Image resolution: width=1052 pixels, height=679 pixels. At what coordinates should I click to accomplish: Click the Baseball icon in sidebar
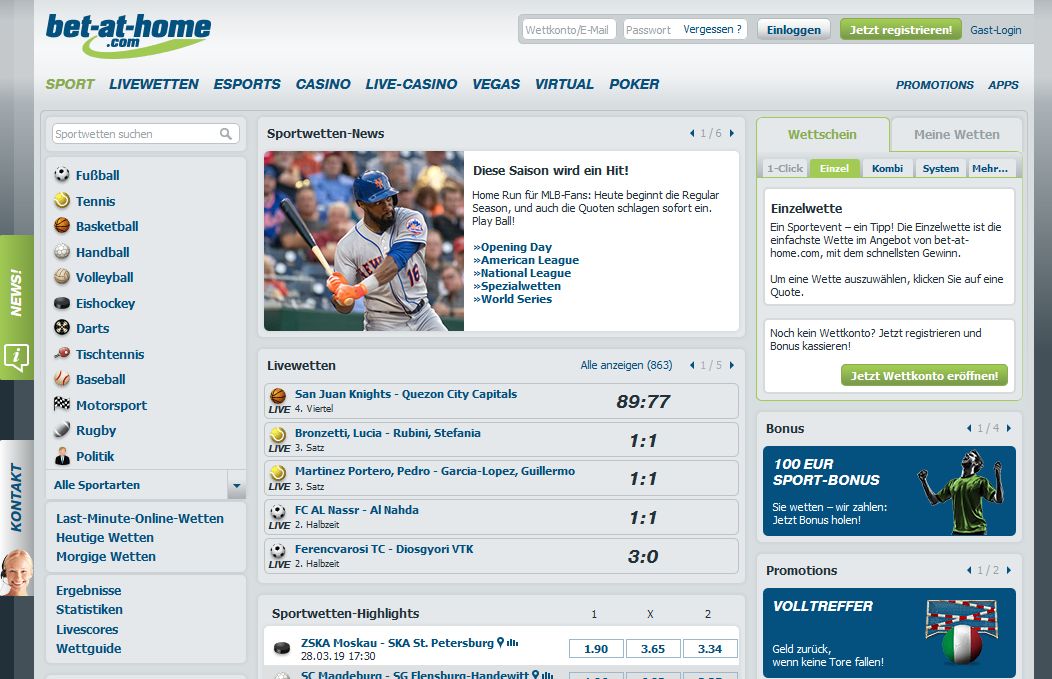tap(62, 378)
